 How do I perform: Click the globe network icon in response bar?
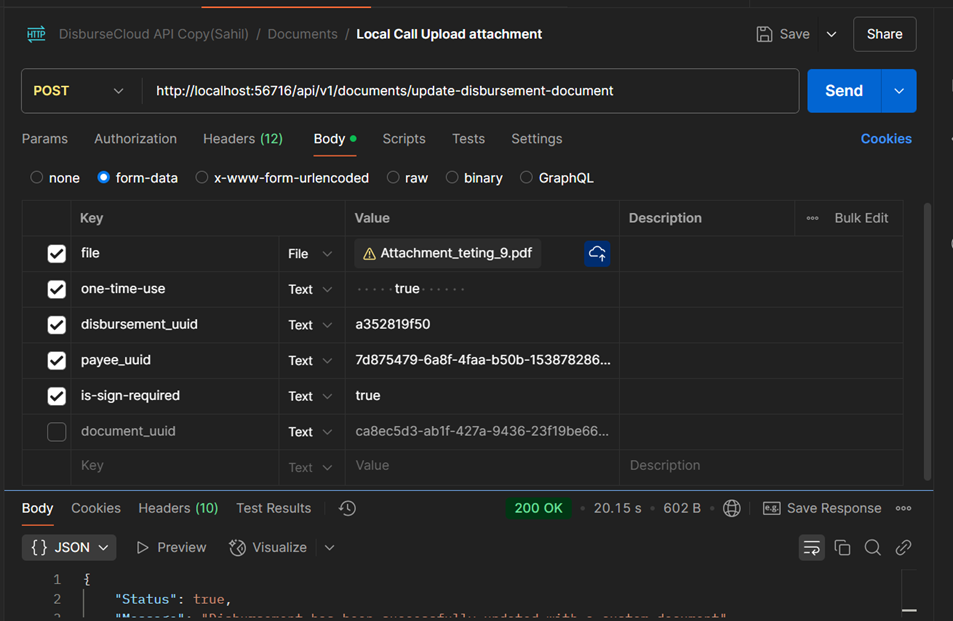pos(732,508)
